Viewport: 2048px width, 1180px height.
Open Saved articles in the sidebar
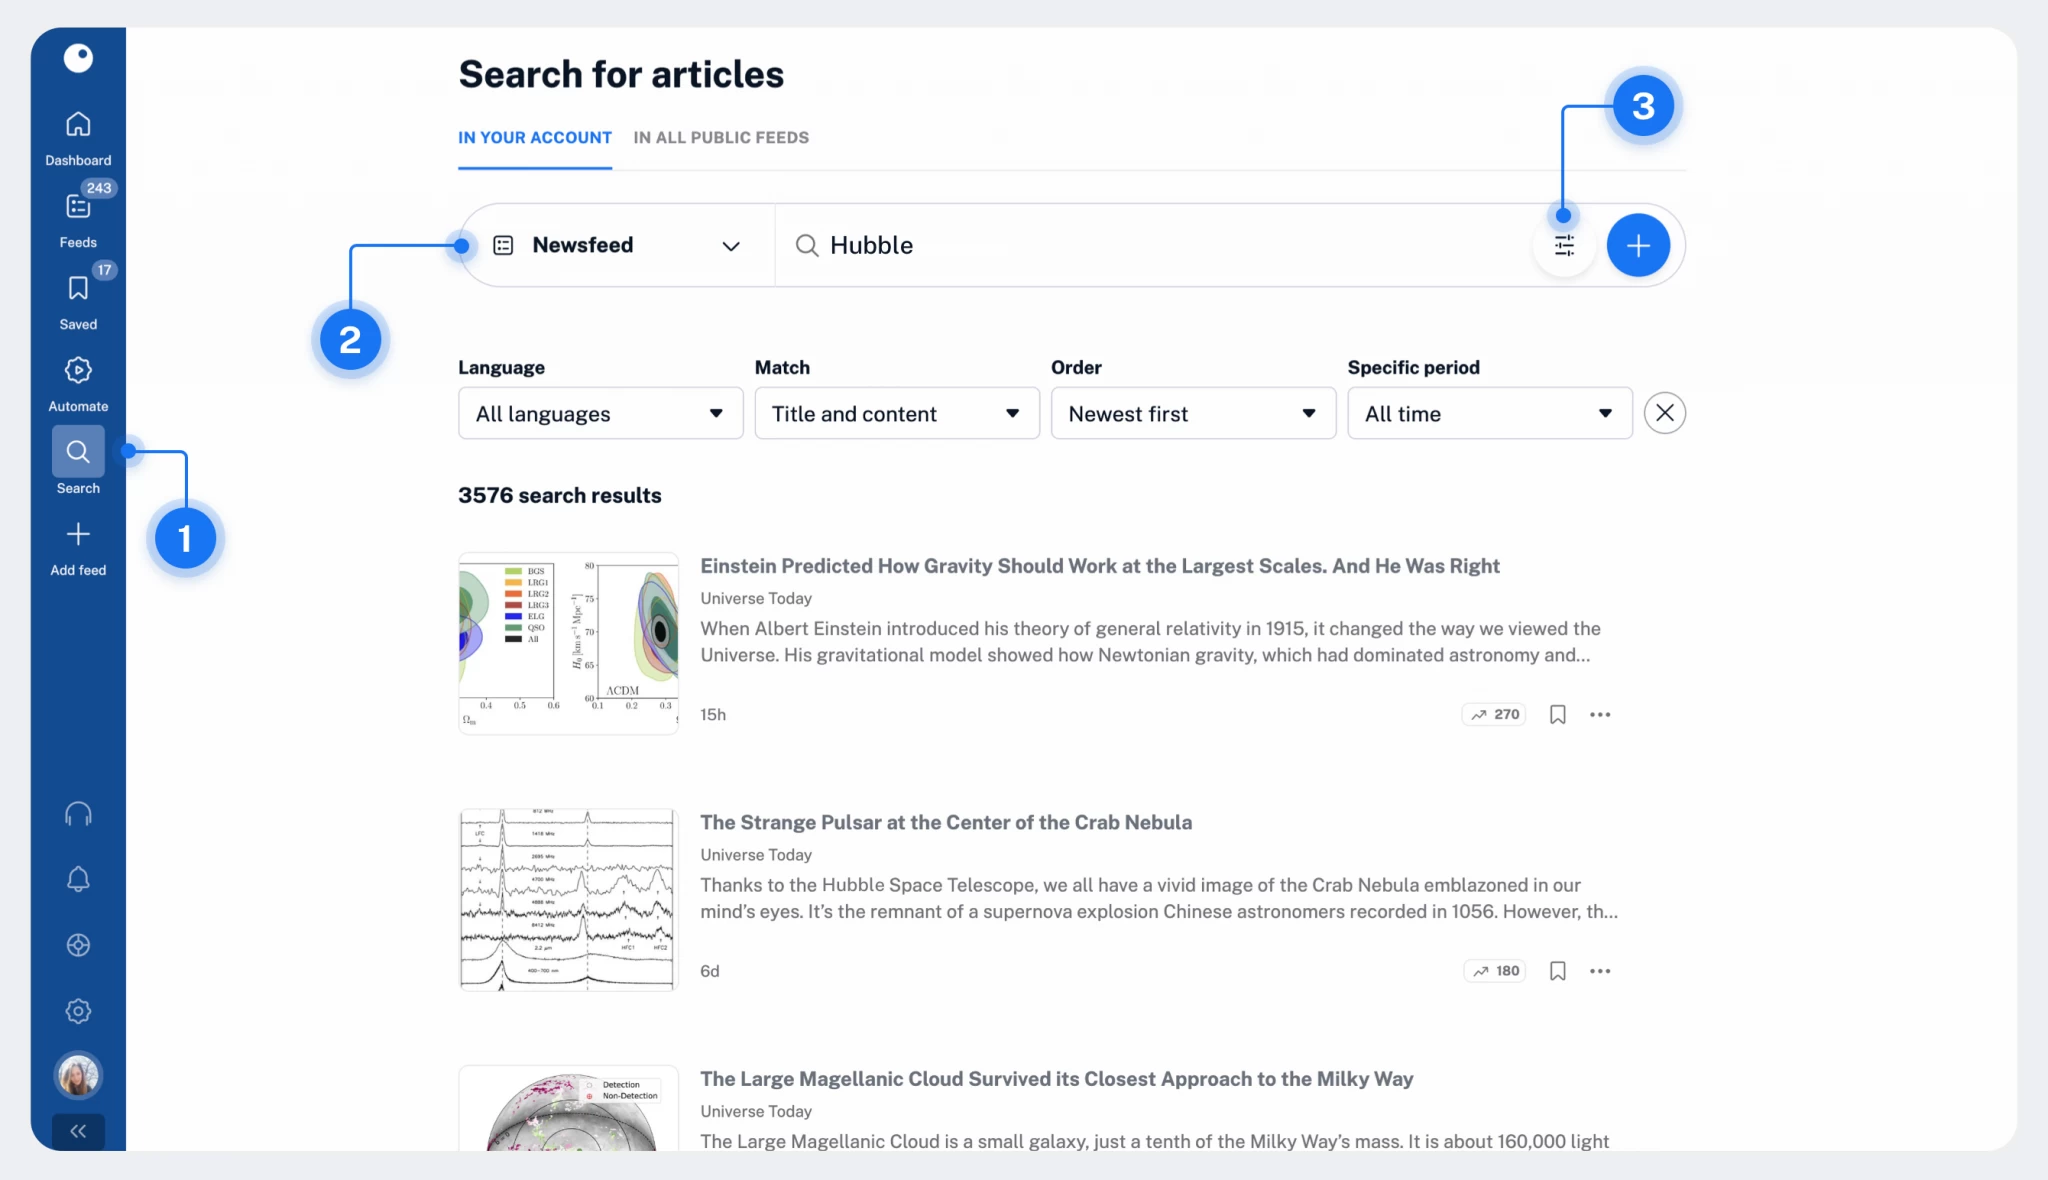[x=77, y=296]
